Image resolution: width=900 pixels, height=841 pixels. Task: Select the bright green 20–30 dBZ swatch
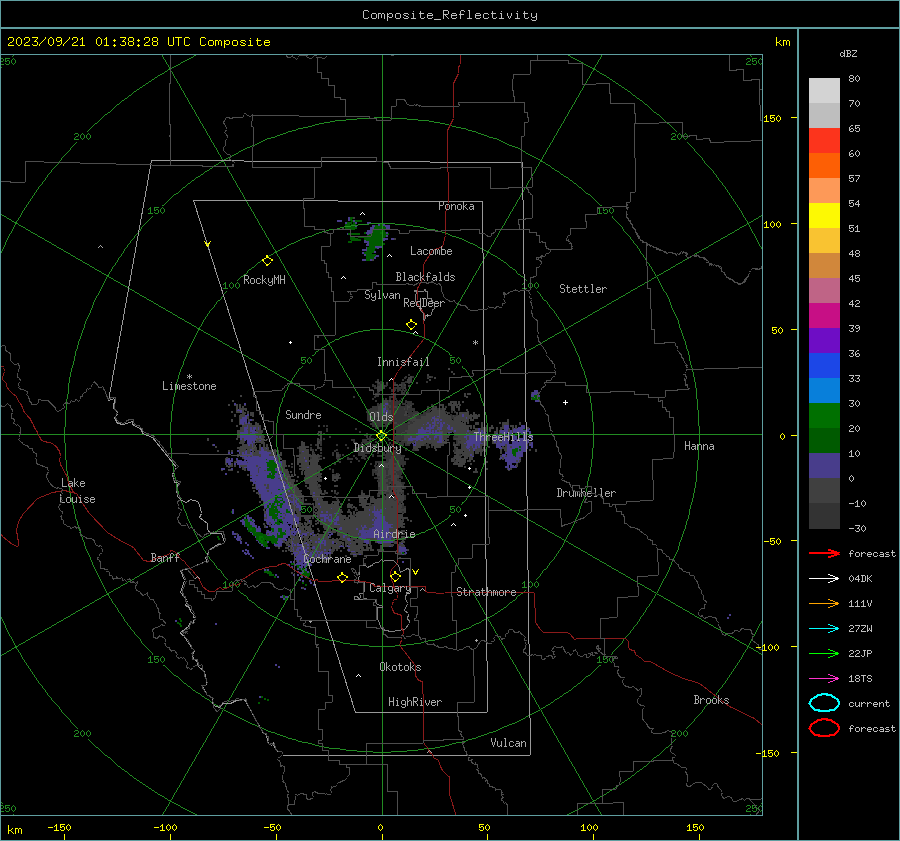tap(824, 416)
